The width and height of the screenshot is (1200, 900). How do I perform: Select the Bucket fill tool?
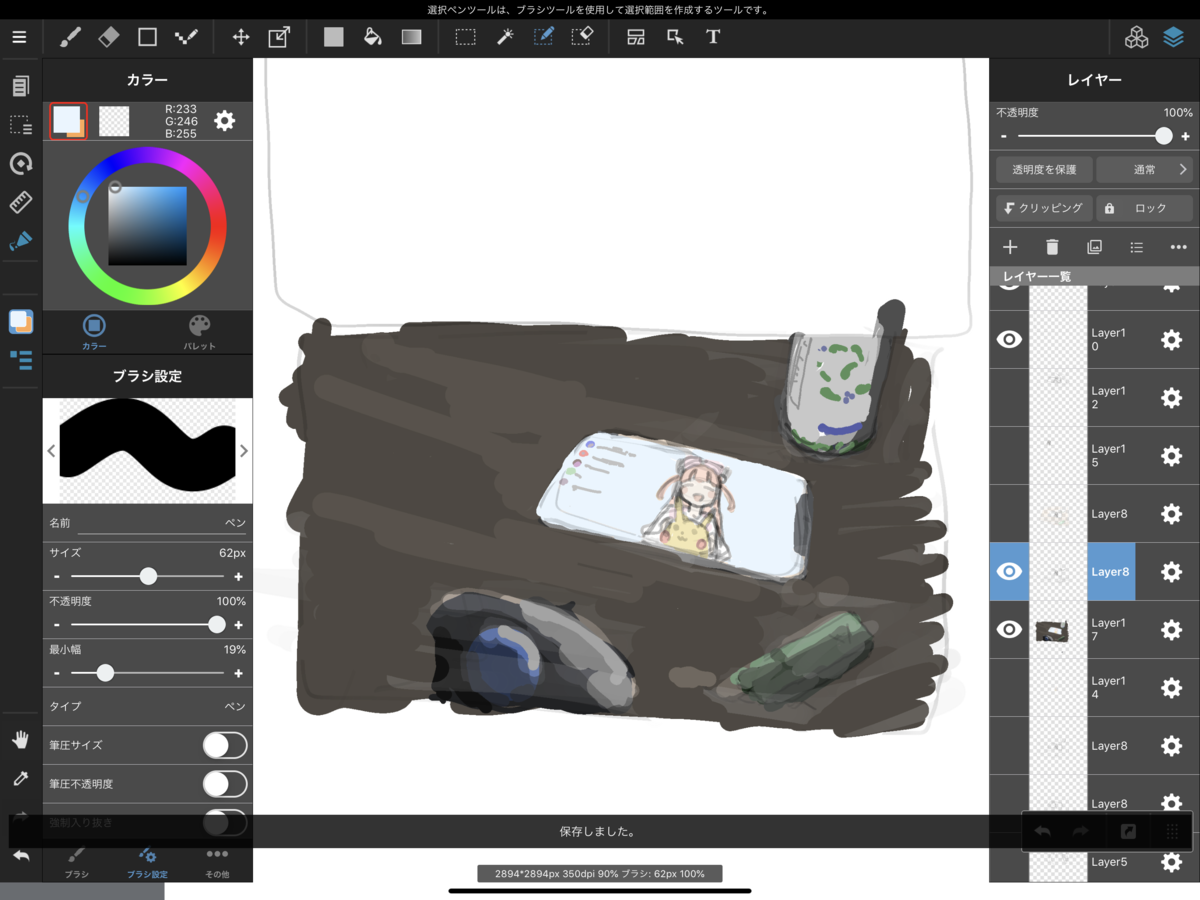coord(372,37)
